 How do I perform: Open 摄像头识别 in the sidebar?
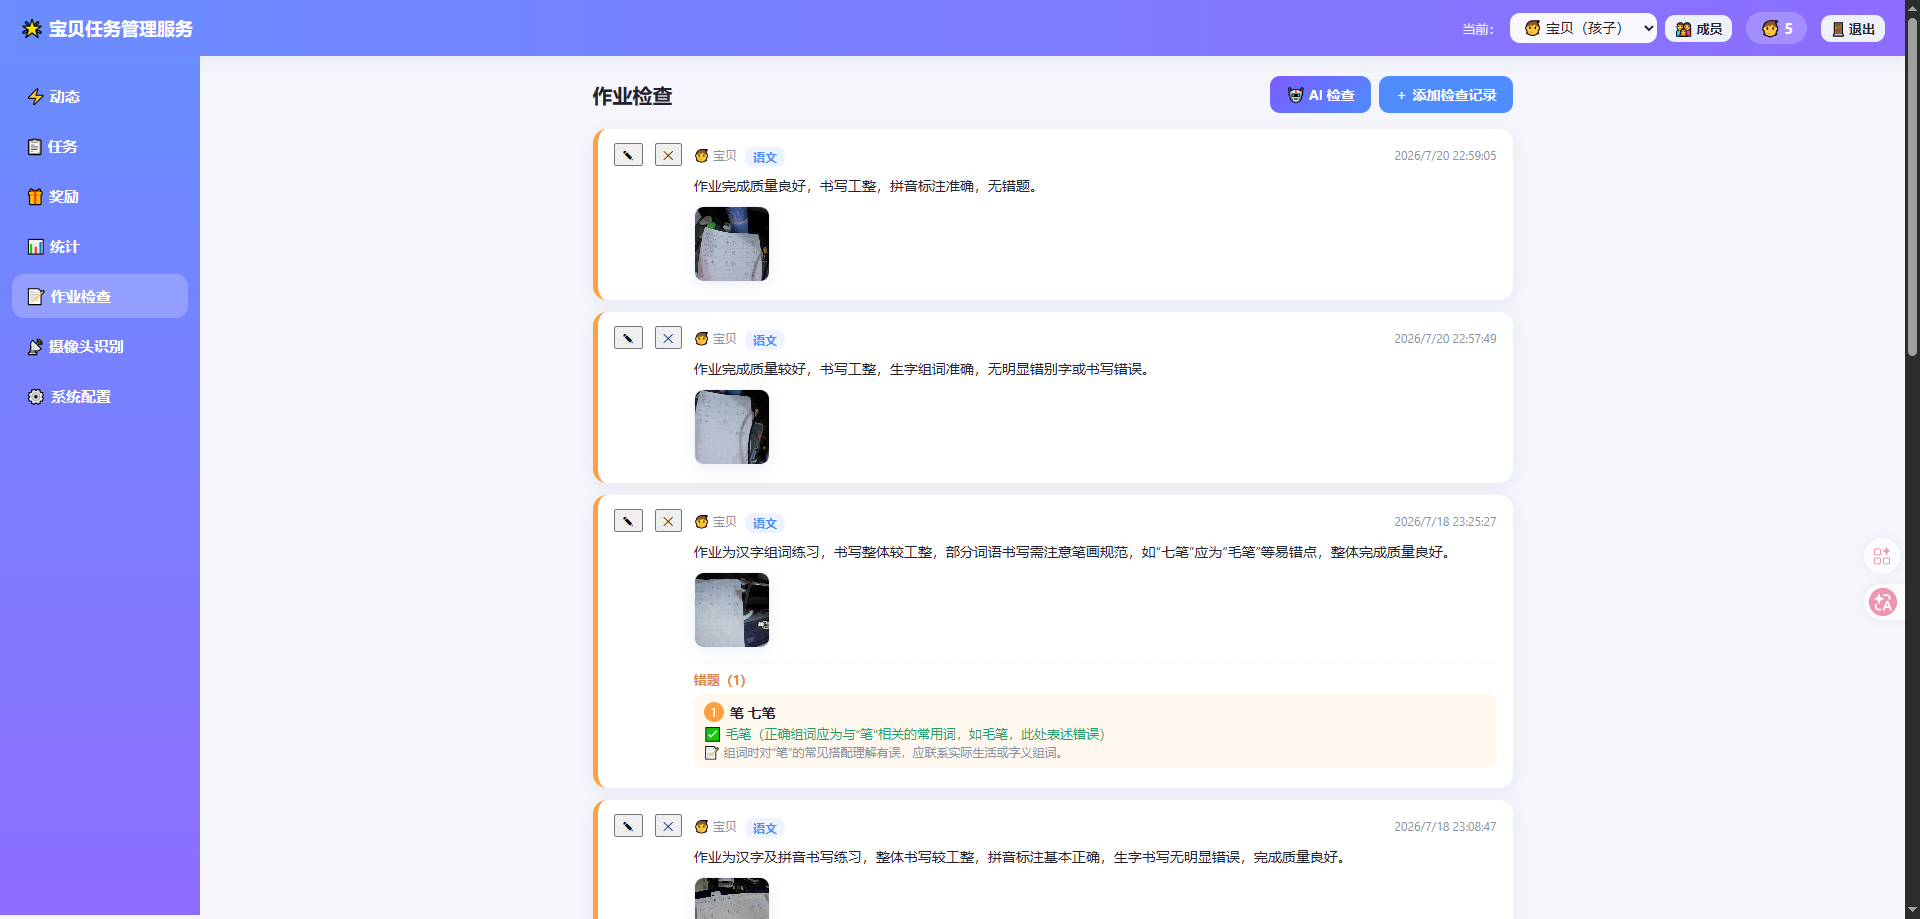tap(100, 347)
